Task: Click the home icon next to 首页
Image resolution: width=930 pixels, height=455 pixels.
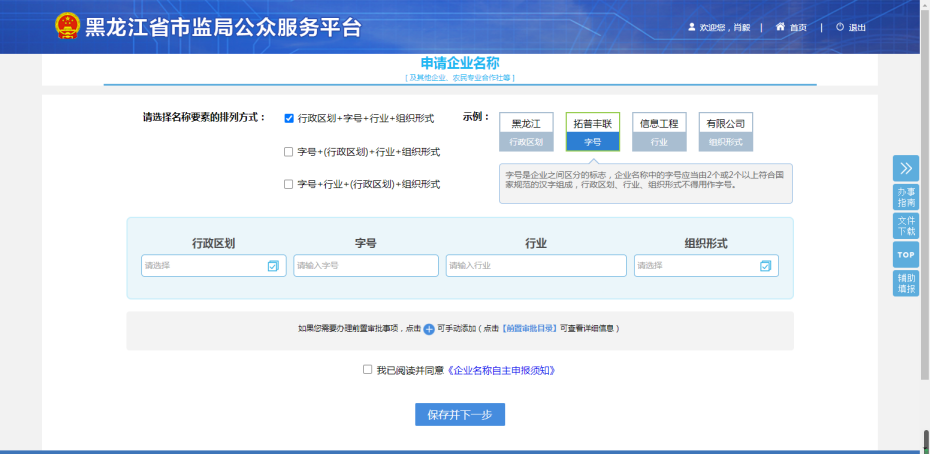Action: 781,27
